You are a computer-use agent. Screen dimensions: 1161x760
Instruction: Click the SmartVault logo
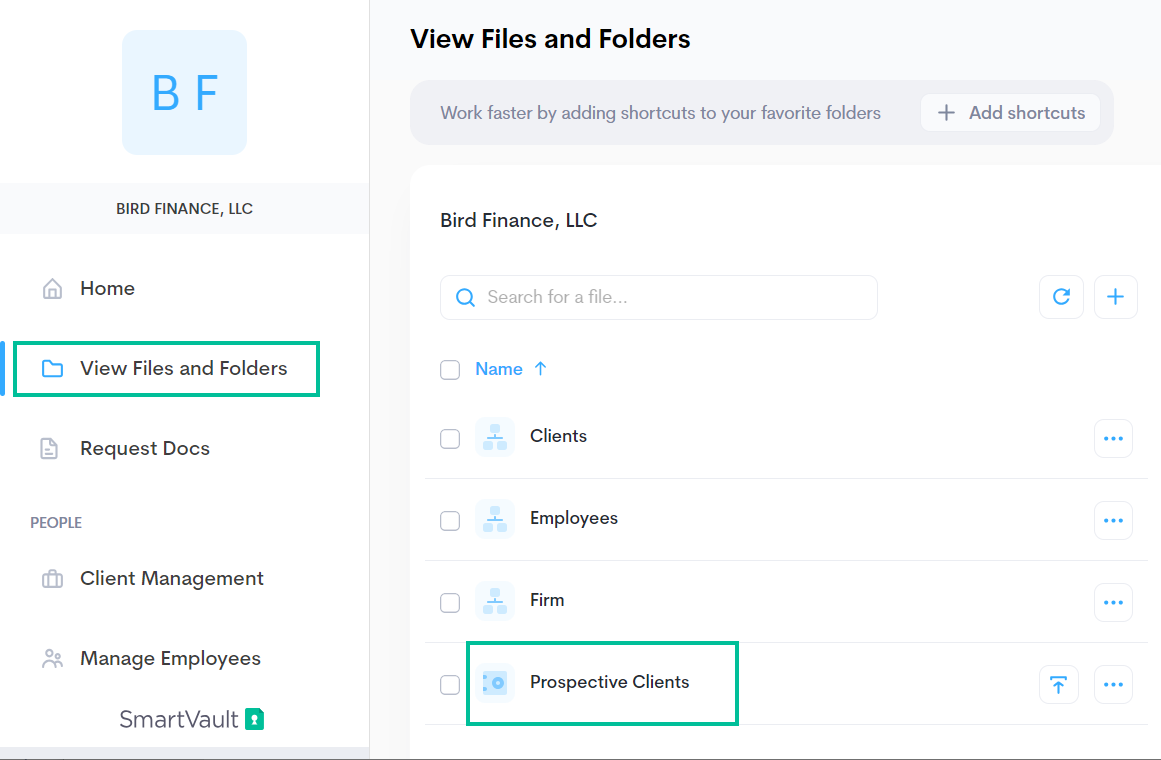(x=192, y=719)
